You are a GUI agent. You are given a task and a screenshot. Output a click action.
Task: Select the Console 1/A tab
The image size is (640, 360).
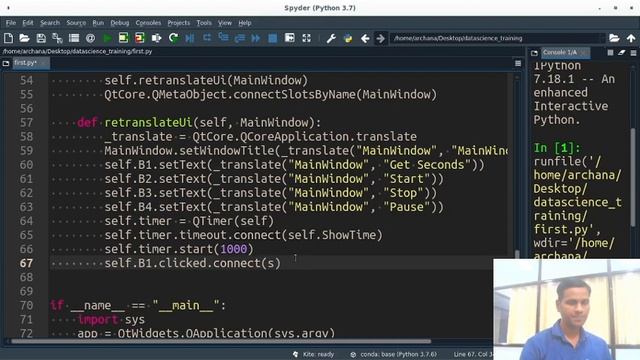click(x=565, y=52)
